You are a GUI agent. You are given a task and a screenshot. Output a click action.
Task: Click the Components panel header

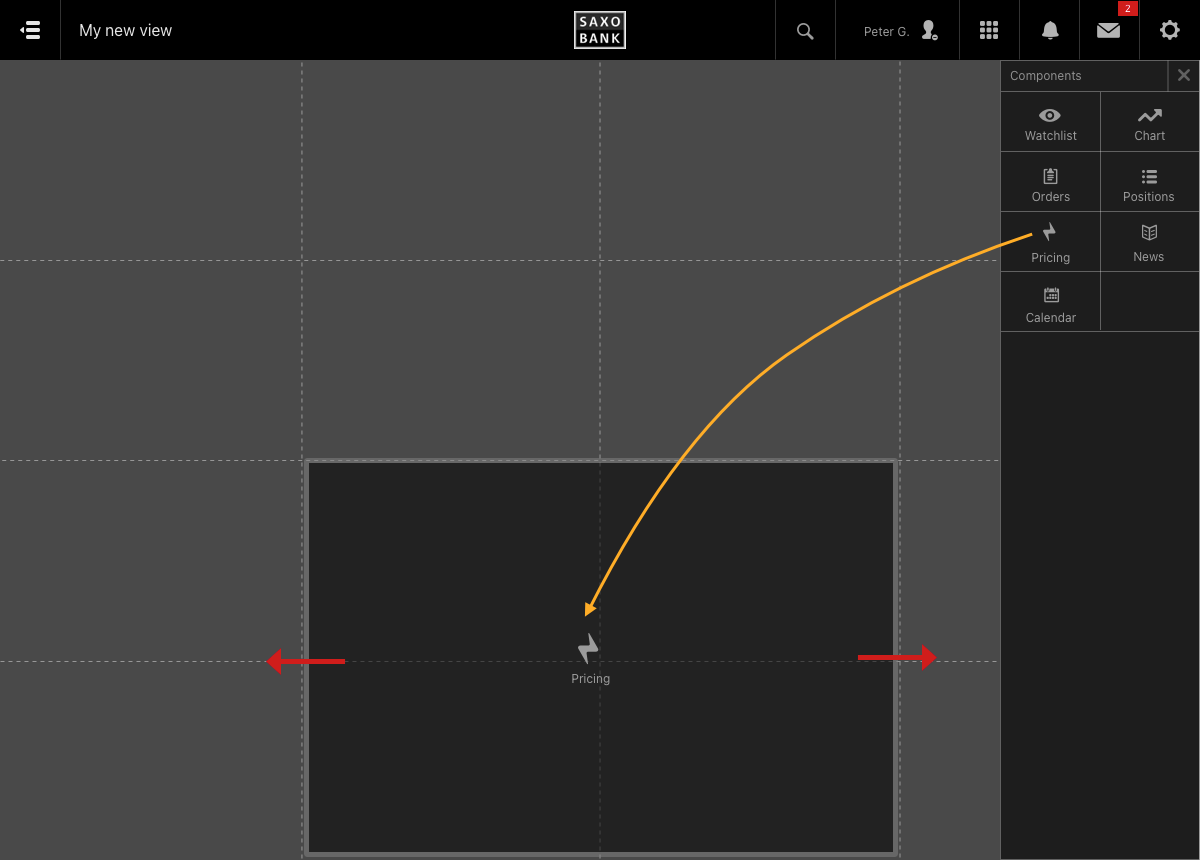[x=1046, y=76]
